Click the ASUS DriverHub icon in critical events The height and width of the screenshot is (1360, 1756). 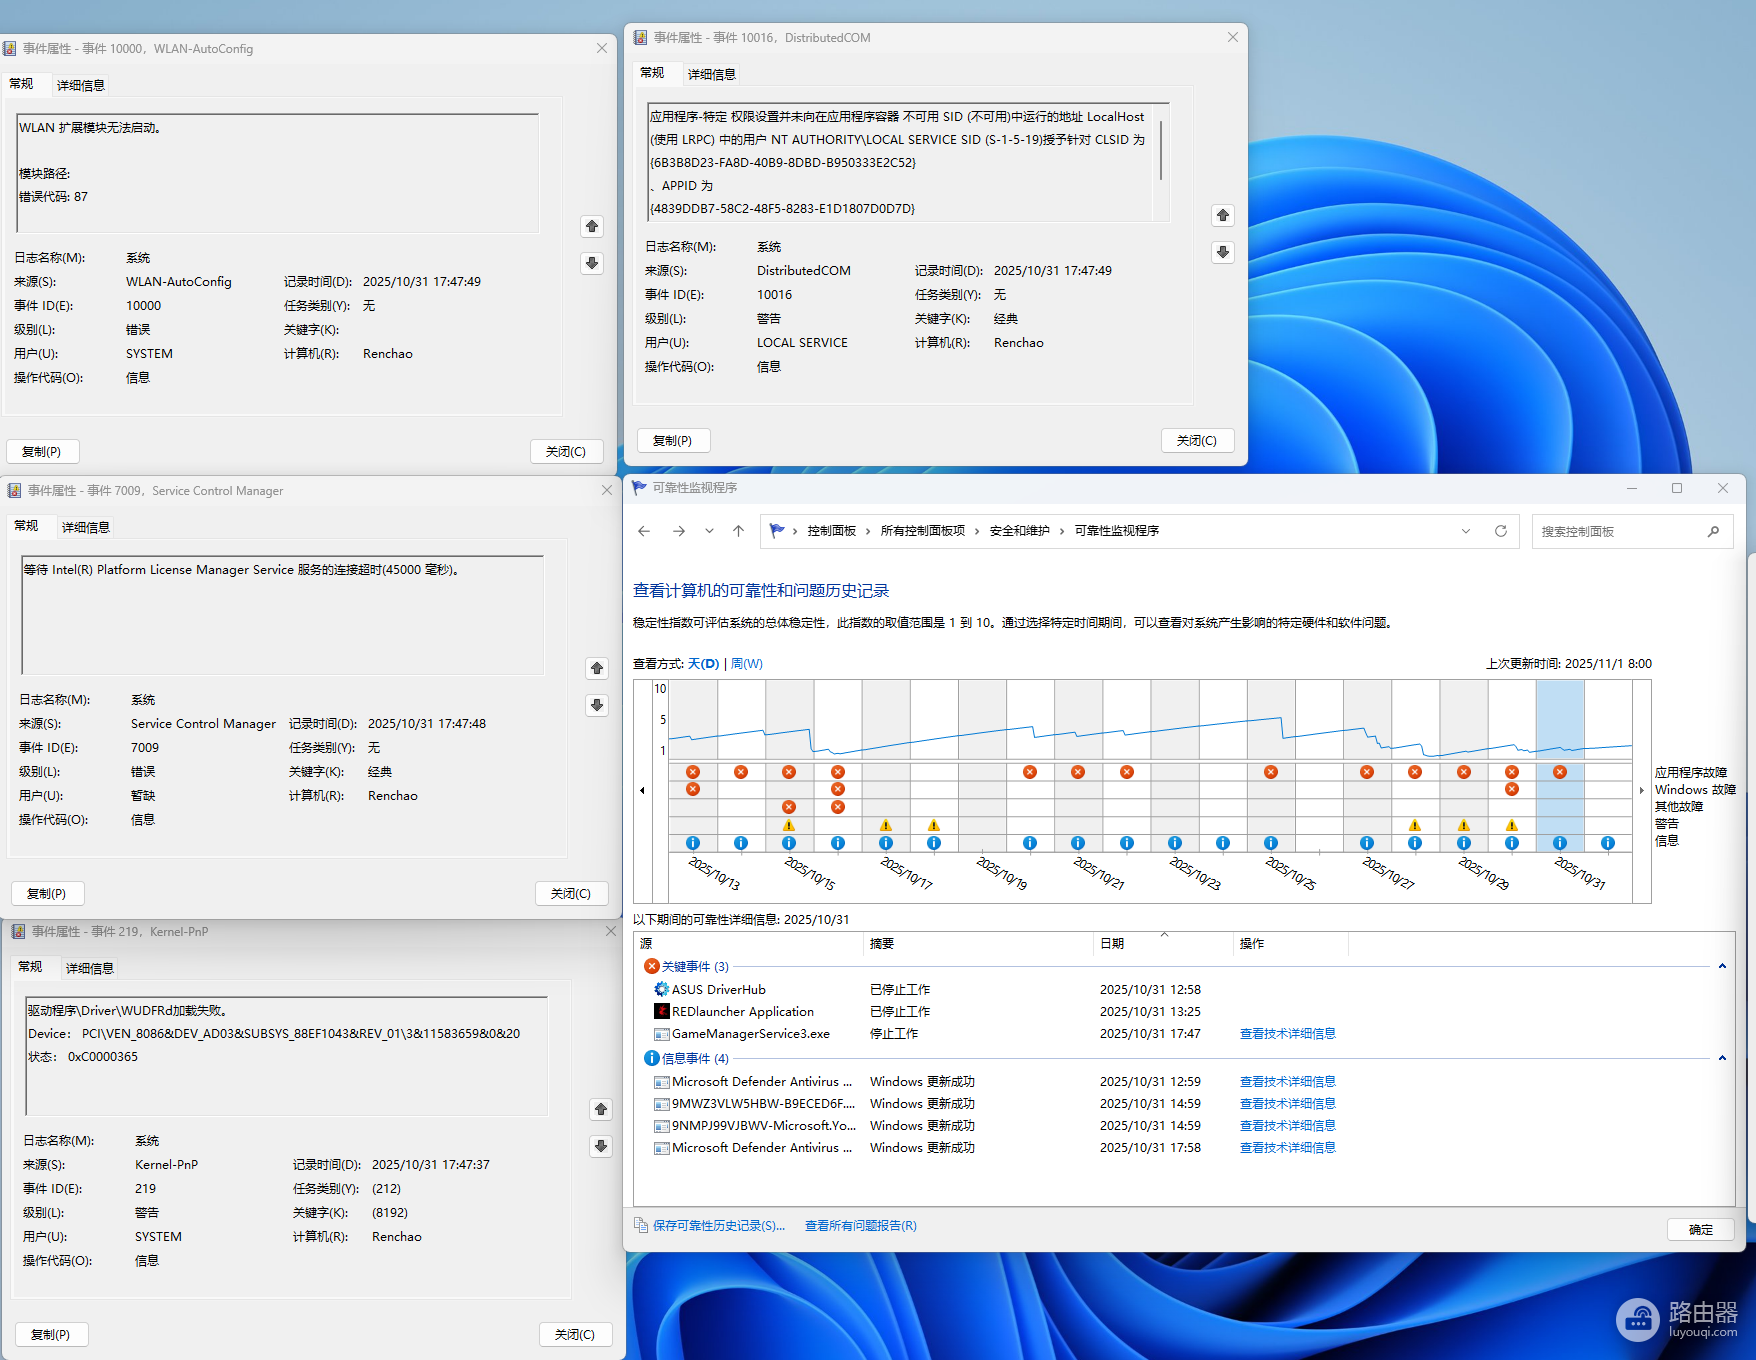pyautogui.click(x=661, y=989)
